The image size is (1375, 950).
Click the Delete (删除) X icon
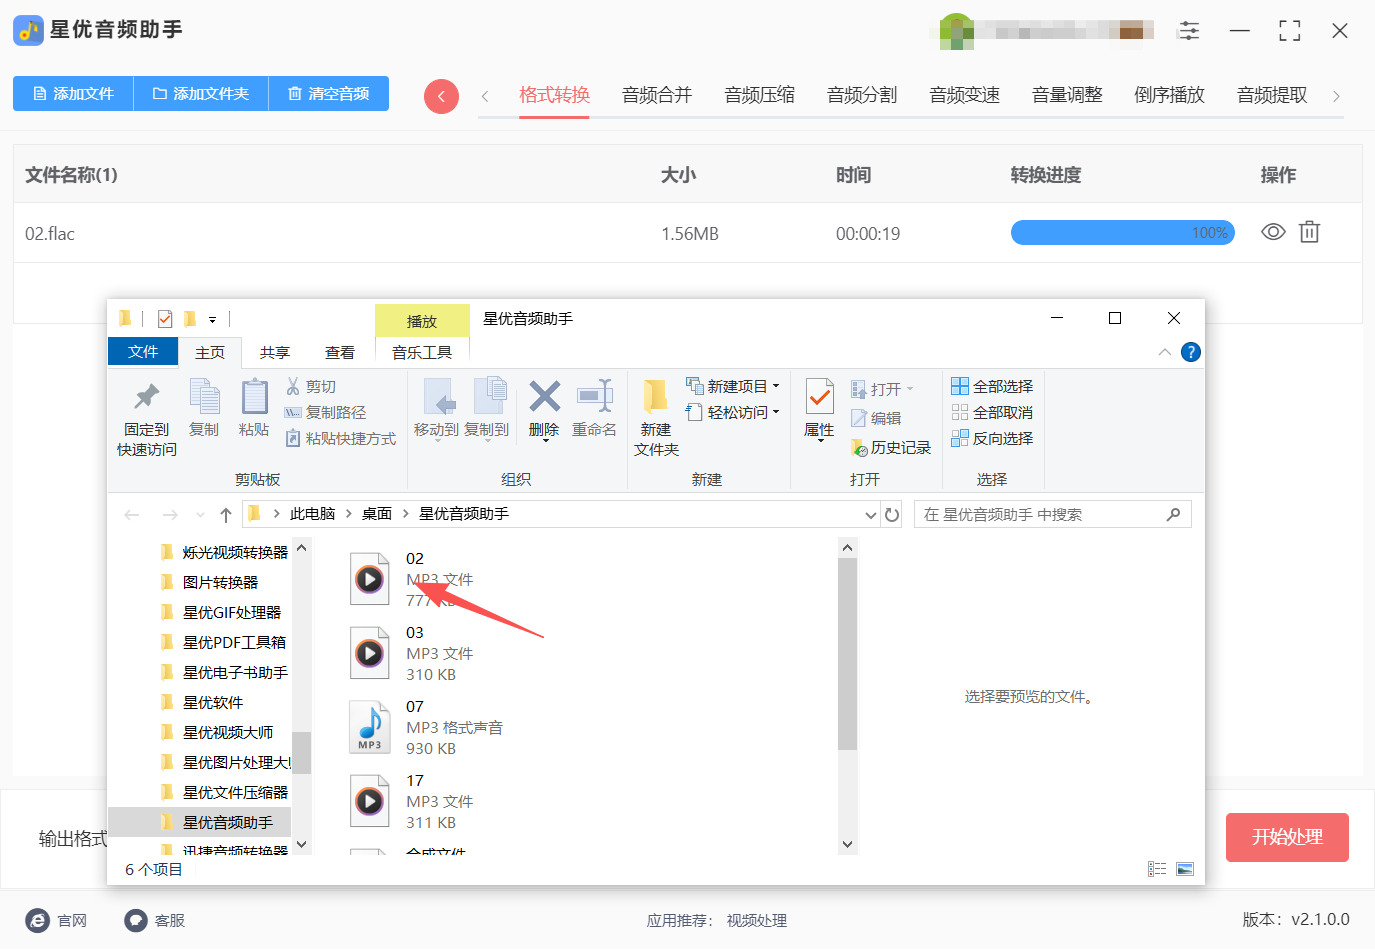pyautogui.click(x=544, y=397)
